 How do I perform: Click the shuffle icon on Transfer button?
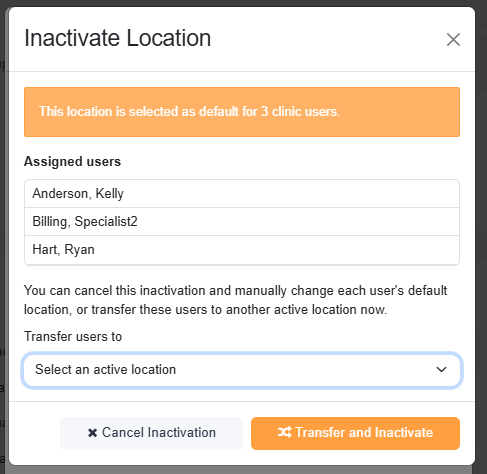(285, 432)
